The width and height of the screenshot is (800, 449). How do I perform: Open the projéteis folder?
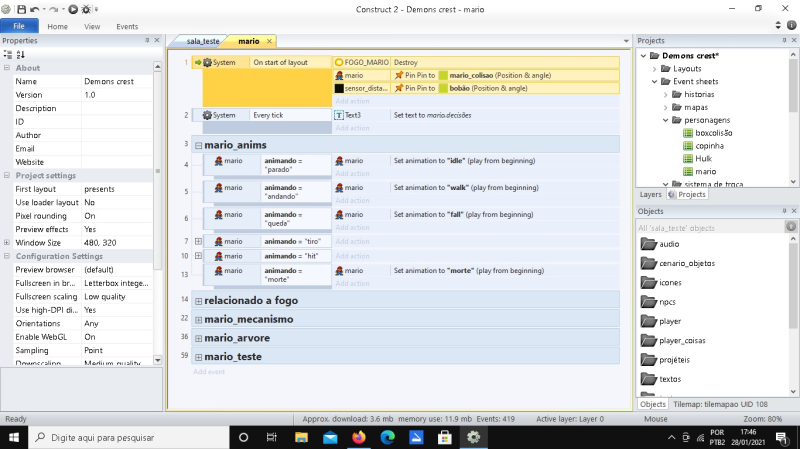[x=665, y=360]
